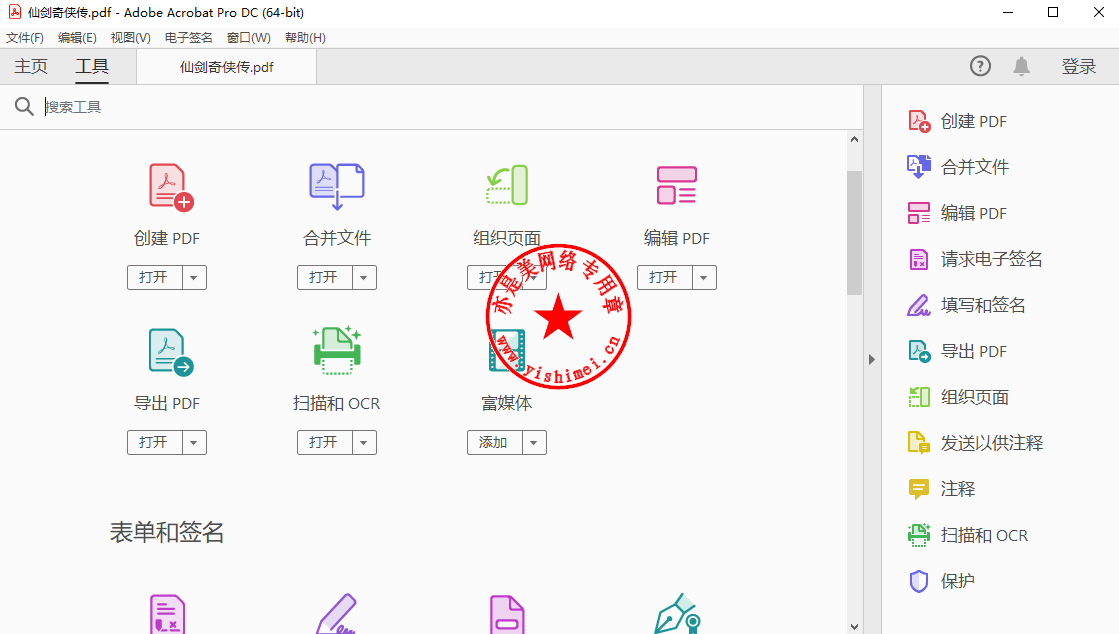This screenshot has height=634, width=1119.
Task: Open the 保护 tool in the right pane
Action: (x=941, y=581)
